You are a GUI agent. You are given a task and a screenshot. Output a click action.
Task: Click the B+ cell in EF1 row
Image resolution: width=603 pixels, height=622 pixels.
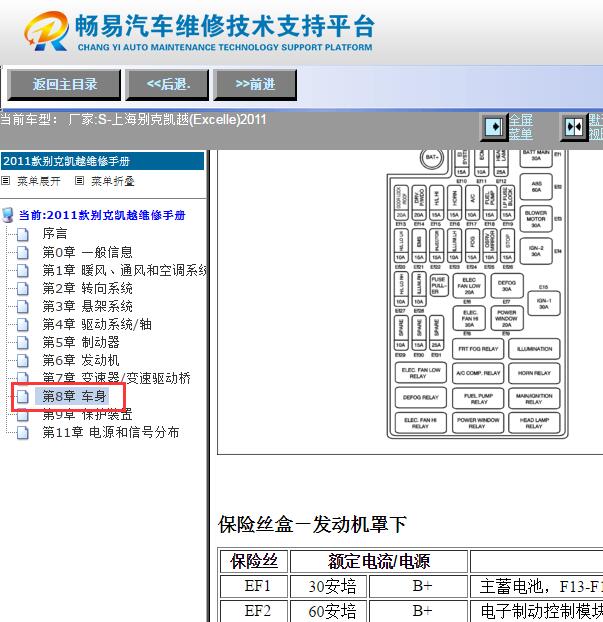[419, 586]
